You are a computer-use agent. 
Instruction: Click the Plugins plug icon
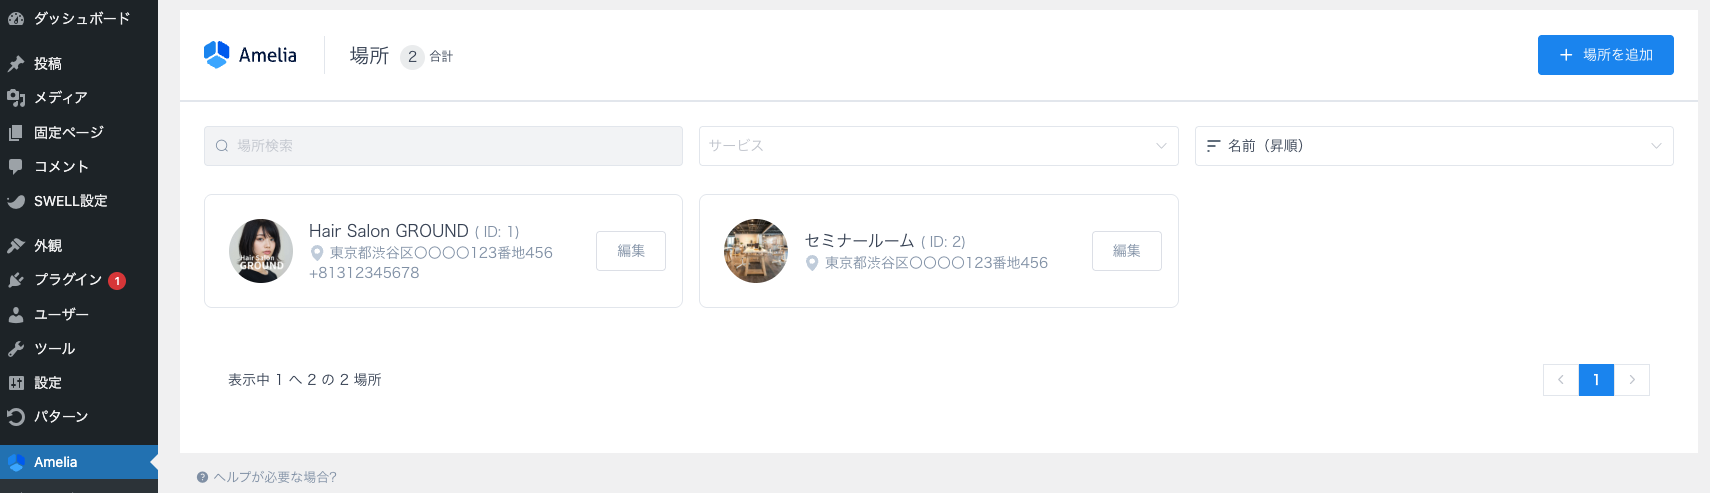click(x=16, y=280)
